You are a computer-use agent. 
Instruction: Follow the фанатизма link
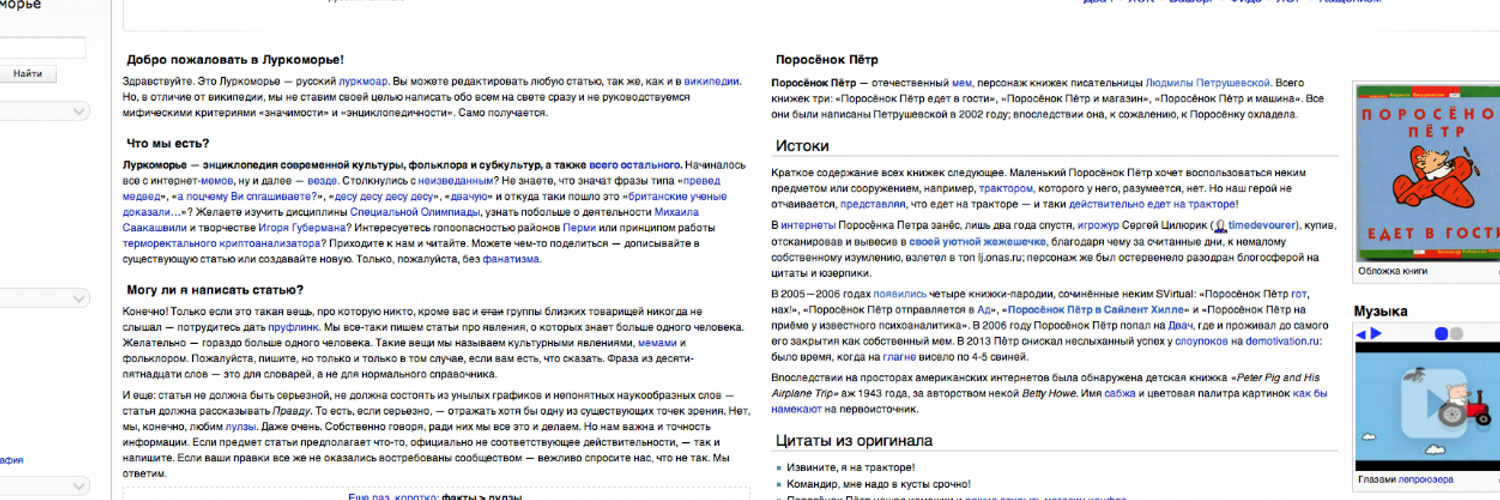(x=511, y=259)
